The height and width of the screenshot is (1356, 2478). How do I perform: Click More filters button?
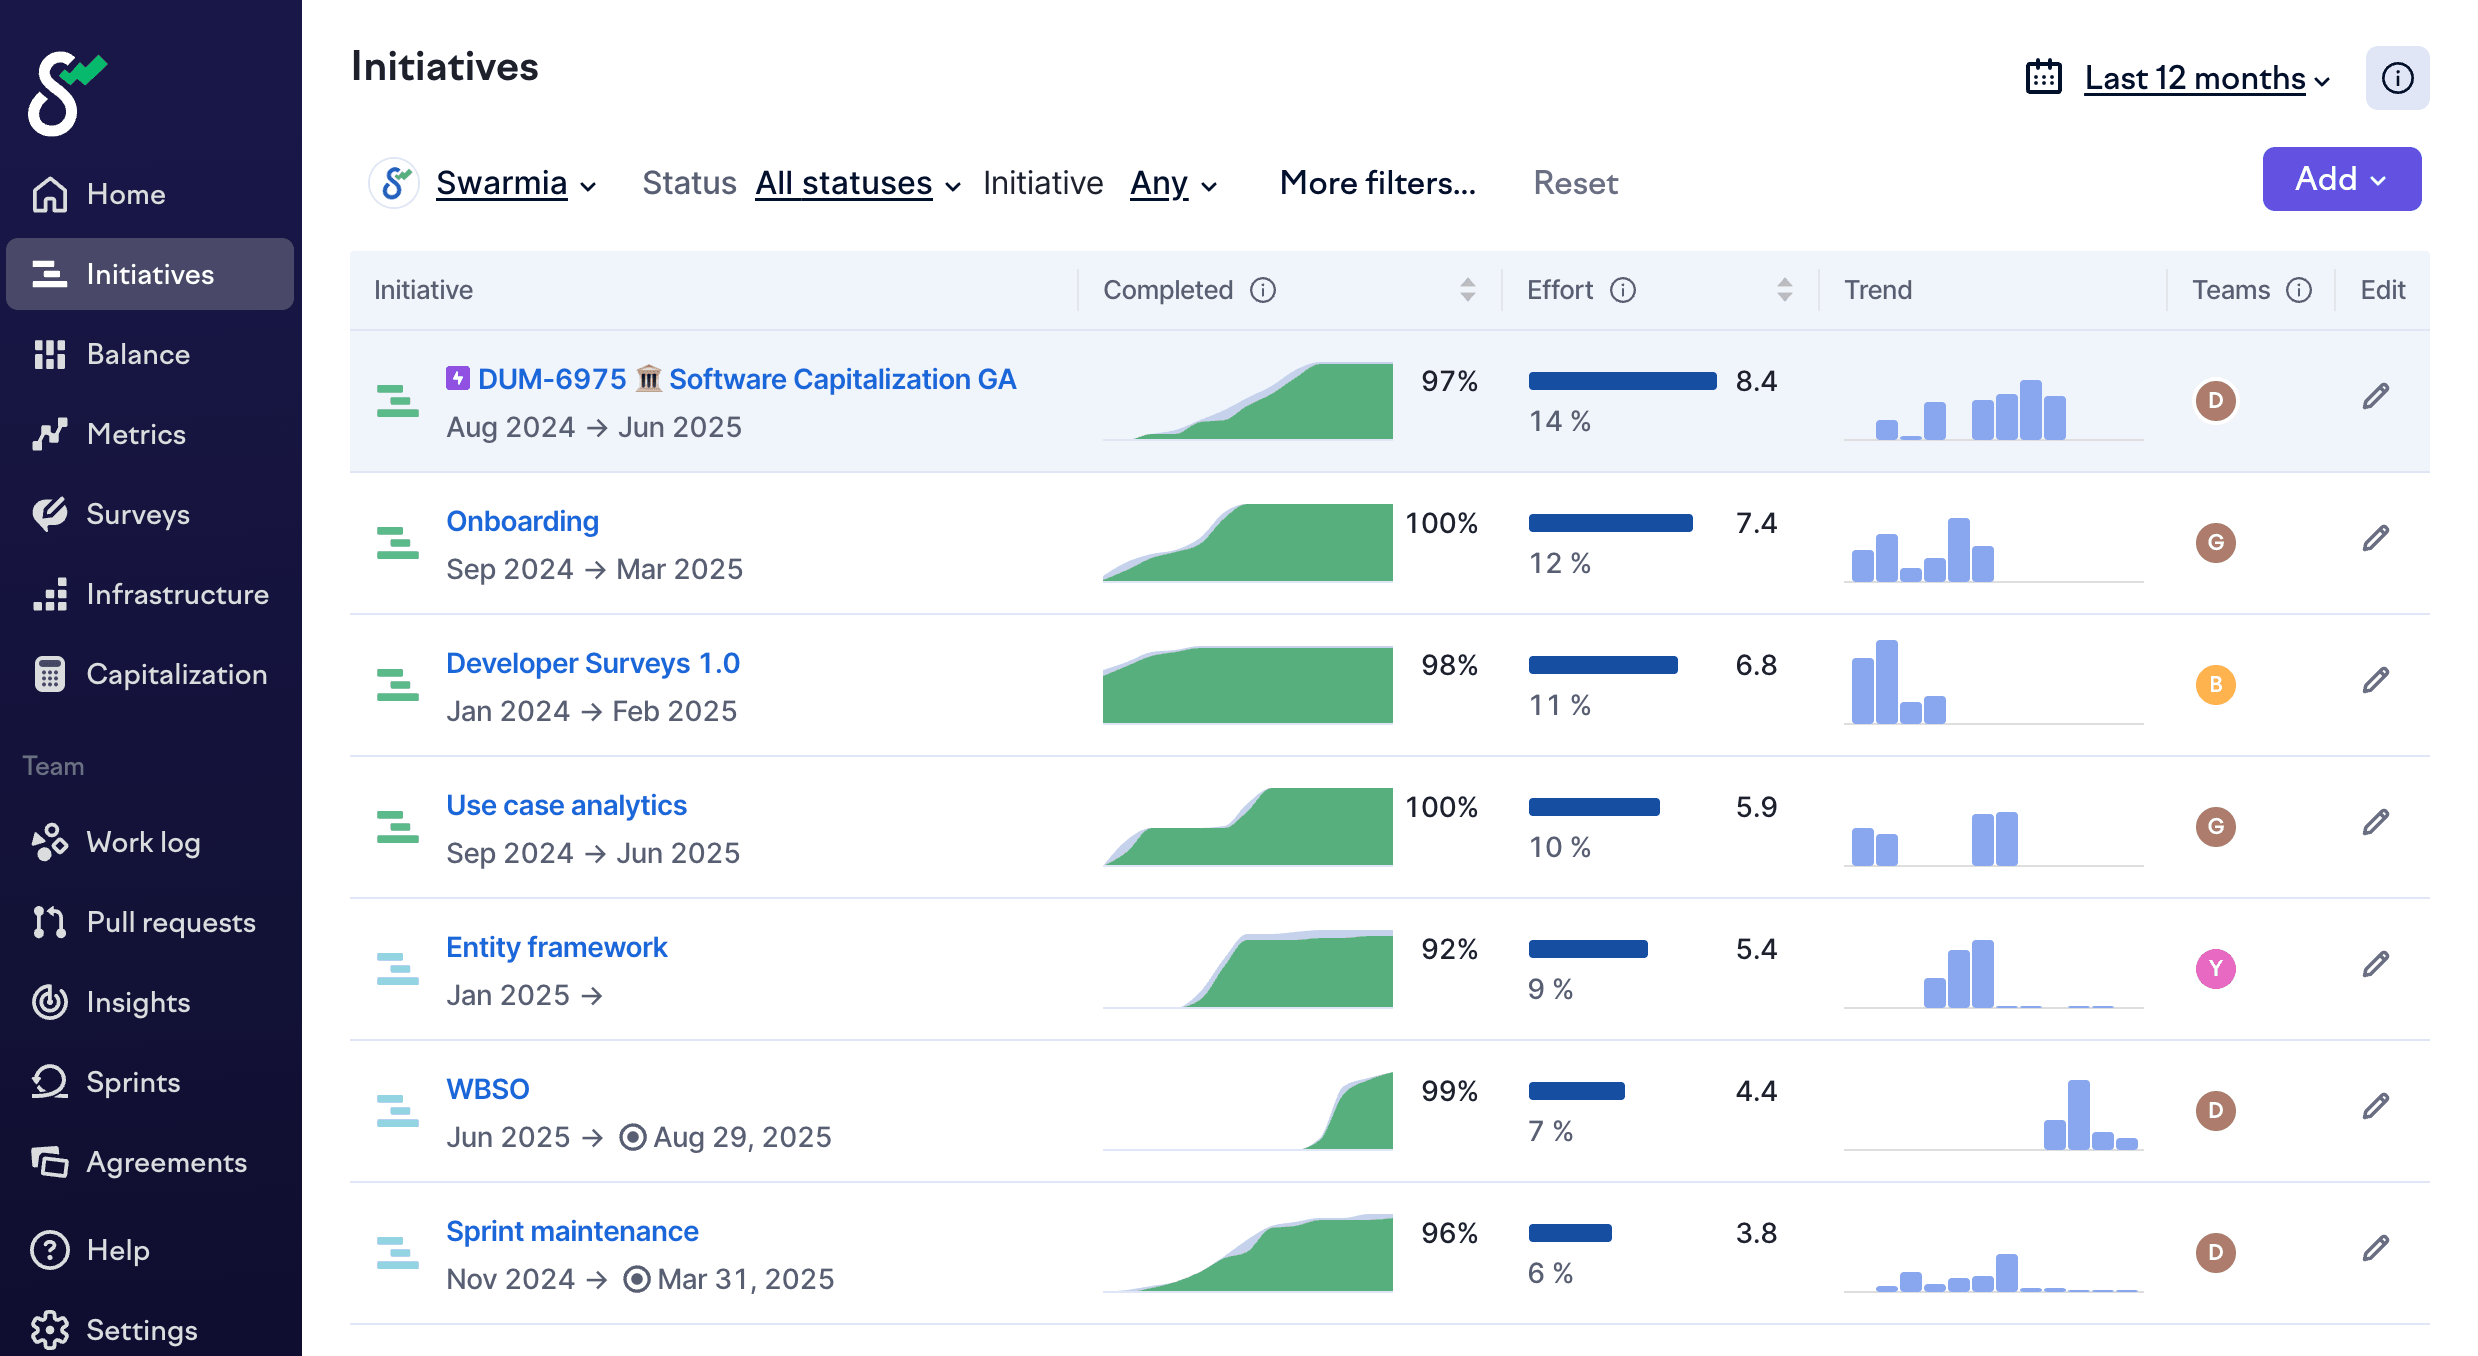pos(1377,183)
